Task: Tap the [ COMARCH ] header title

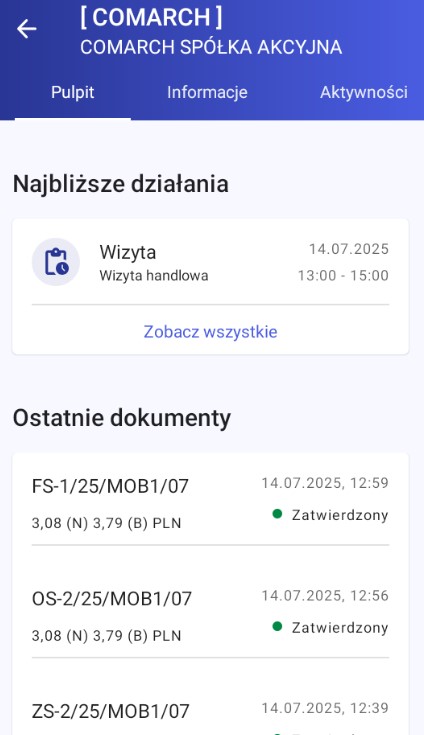Action: [x=151, y=18]
